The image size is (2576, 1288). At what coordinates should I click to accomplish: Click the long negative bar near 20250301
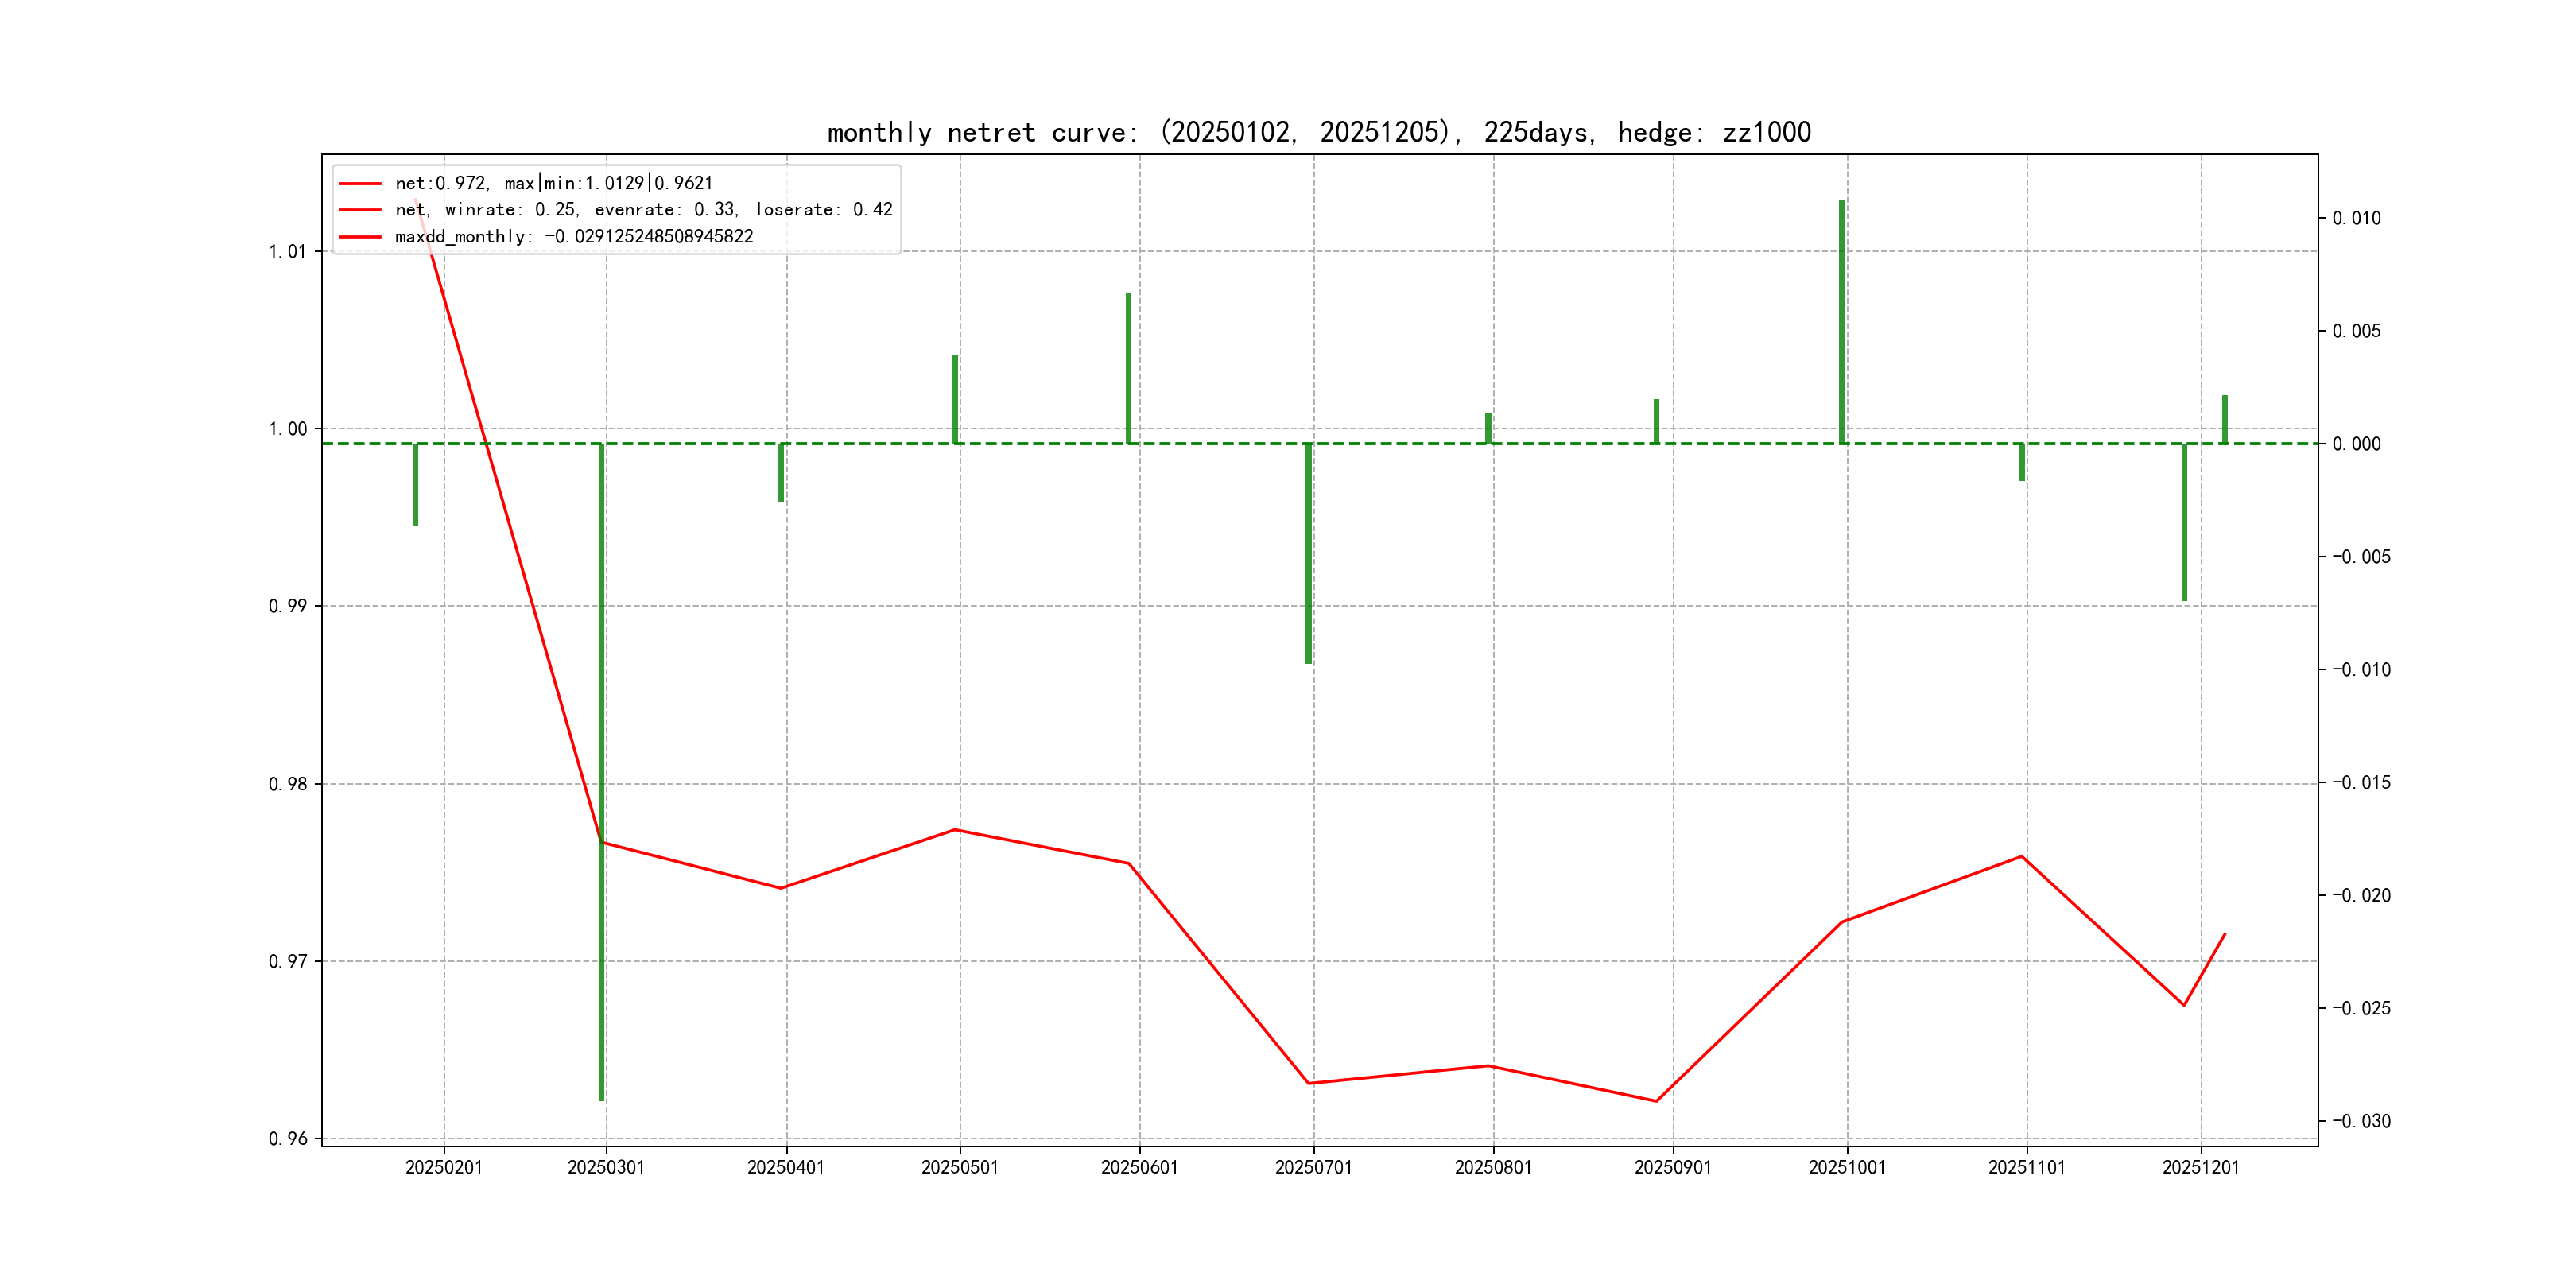click(x=601, y=770)
